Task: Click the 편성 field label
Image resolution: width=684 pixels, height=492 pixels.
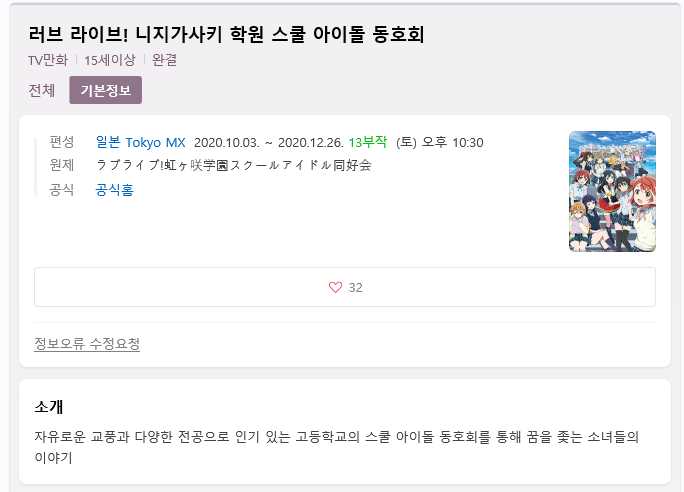Action: [62, 142]
